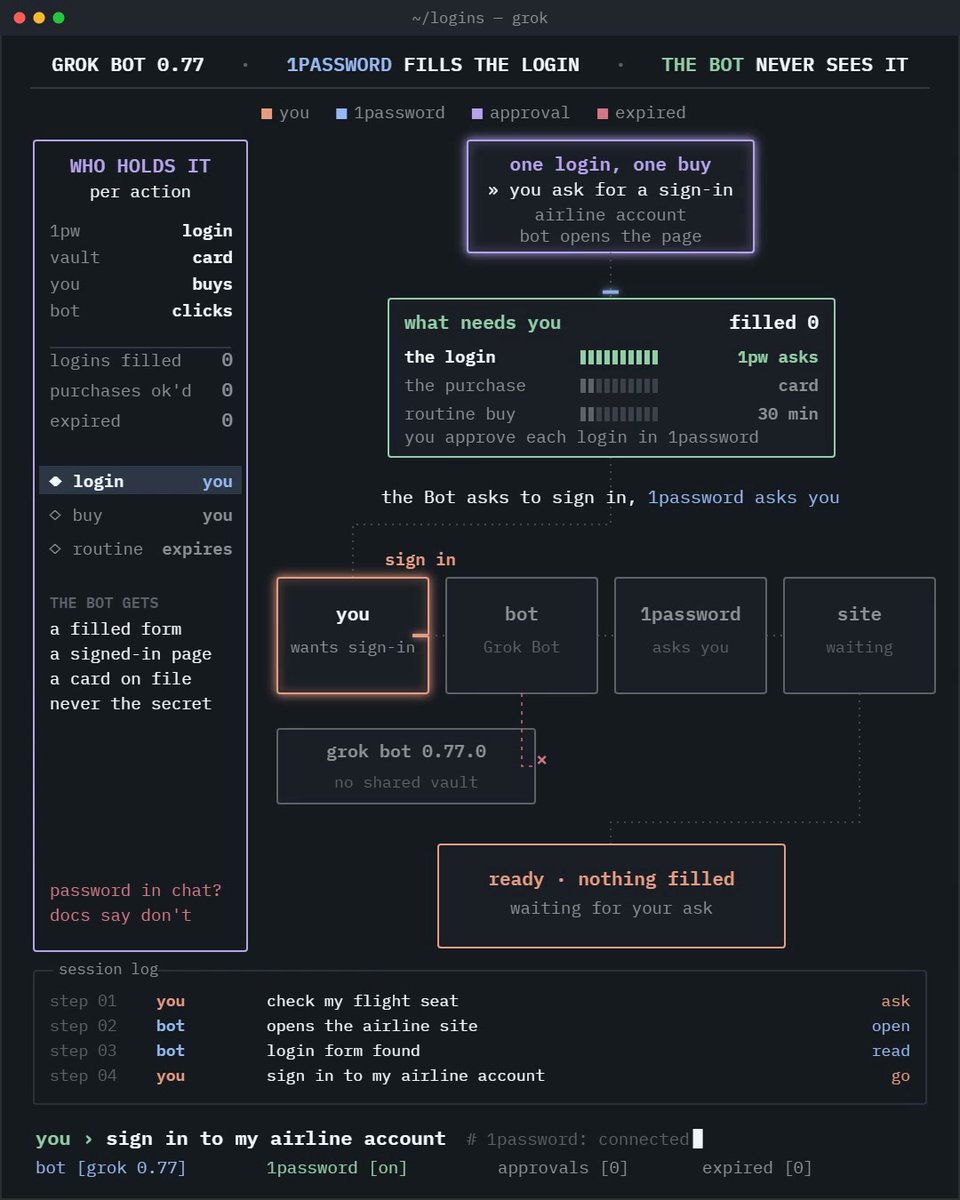This screenshot has height=1200, width=960.
Task: Click "1PASSWORD FILLS THE LOGIN" in the header
Action: coord(433,65)
